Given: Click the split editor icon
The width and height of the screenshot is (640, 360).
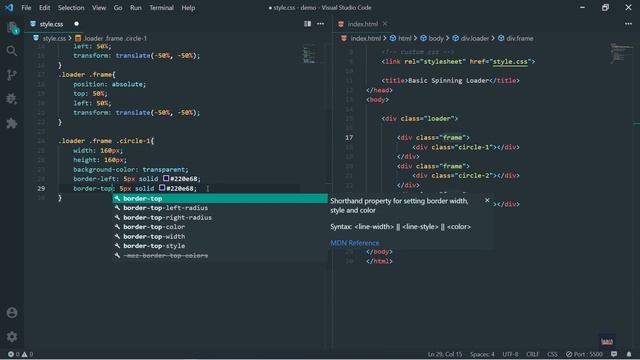Looking at the screenshot, I should tap(307, 24).
